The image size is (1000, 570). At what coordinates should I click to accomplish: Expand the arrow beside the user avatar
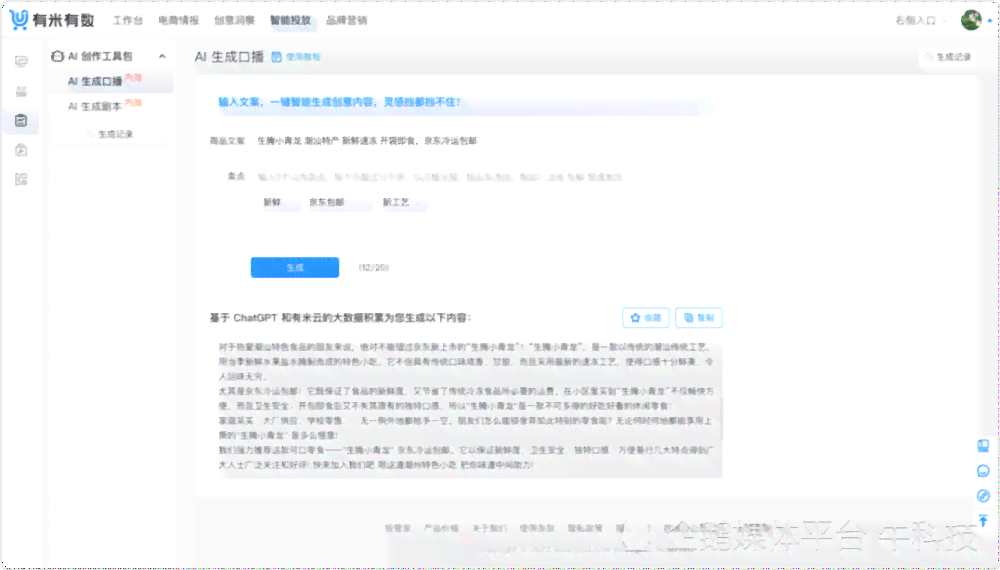(x=990, y=21)
